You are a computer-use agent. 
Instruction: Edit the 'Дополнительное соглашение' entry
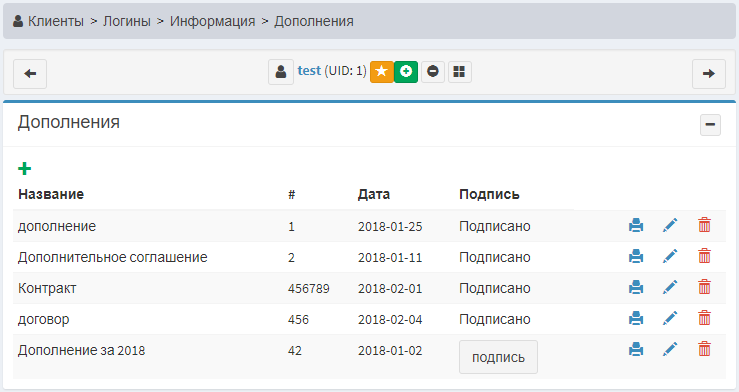point(670,256)
